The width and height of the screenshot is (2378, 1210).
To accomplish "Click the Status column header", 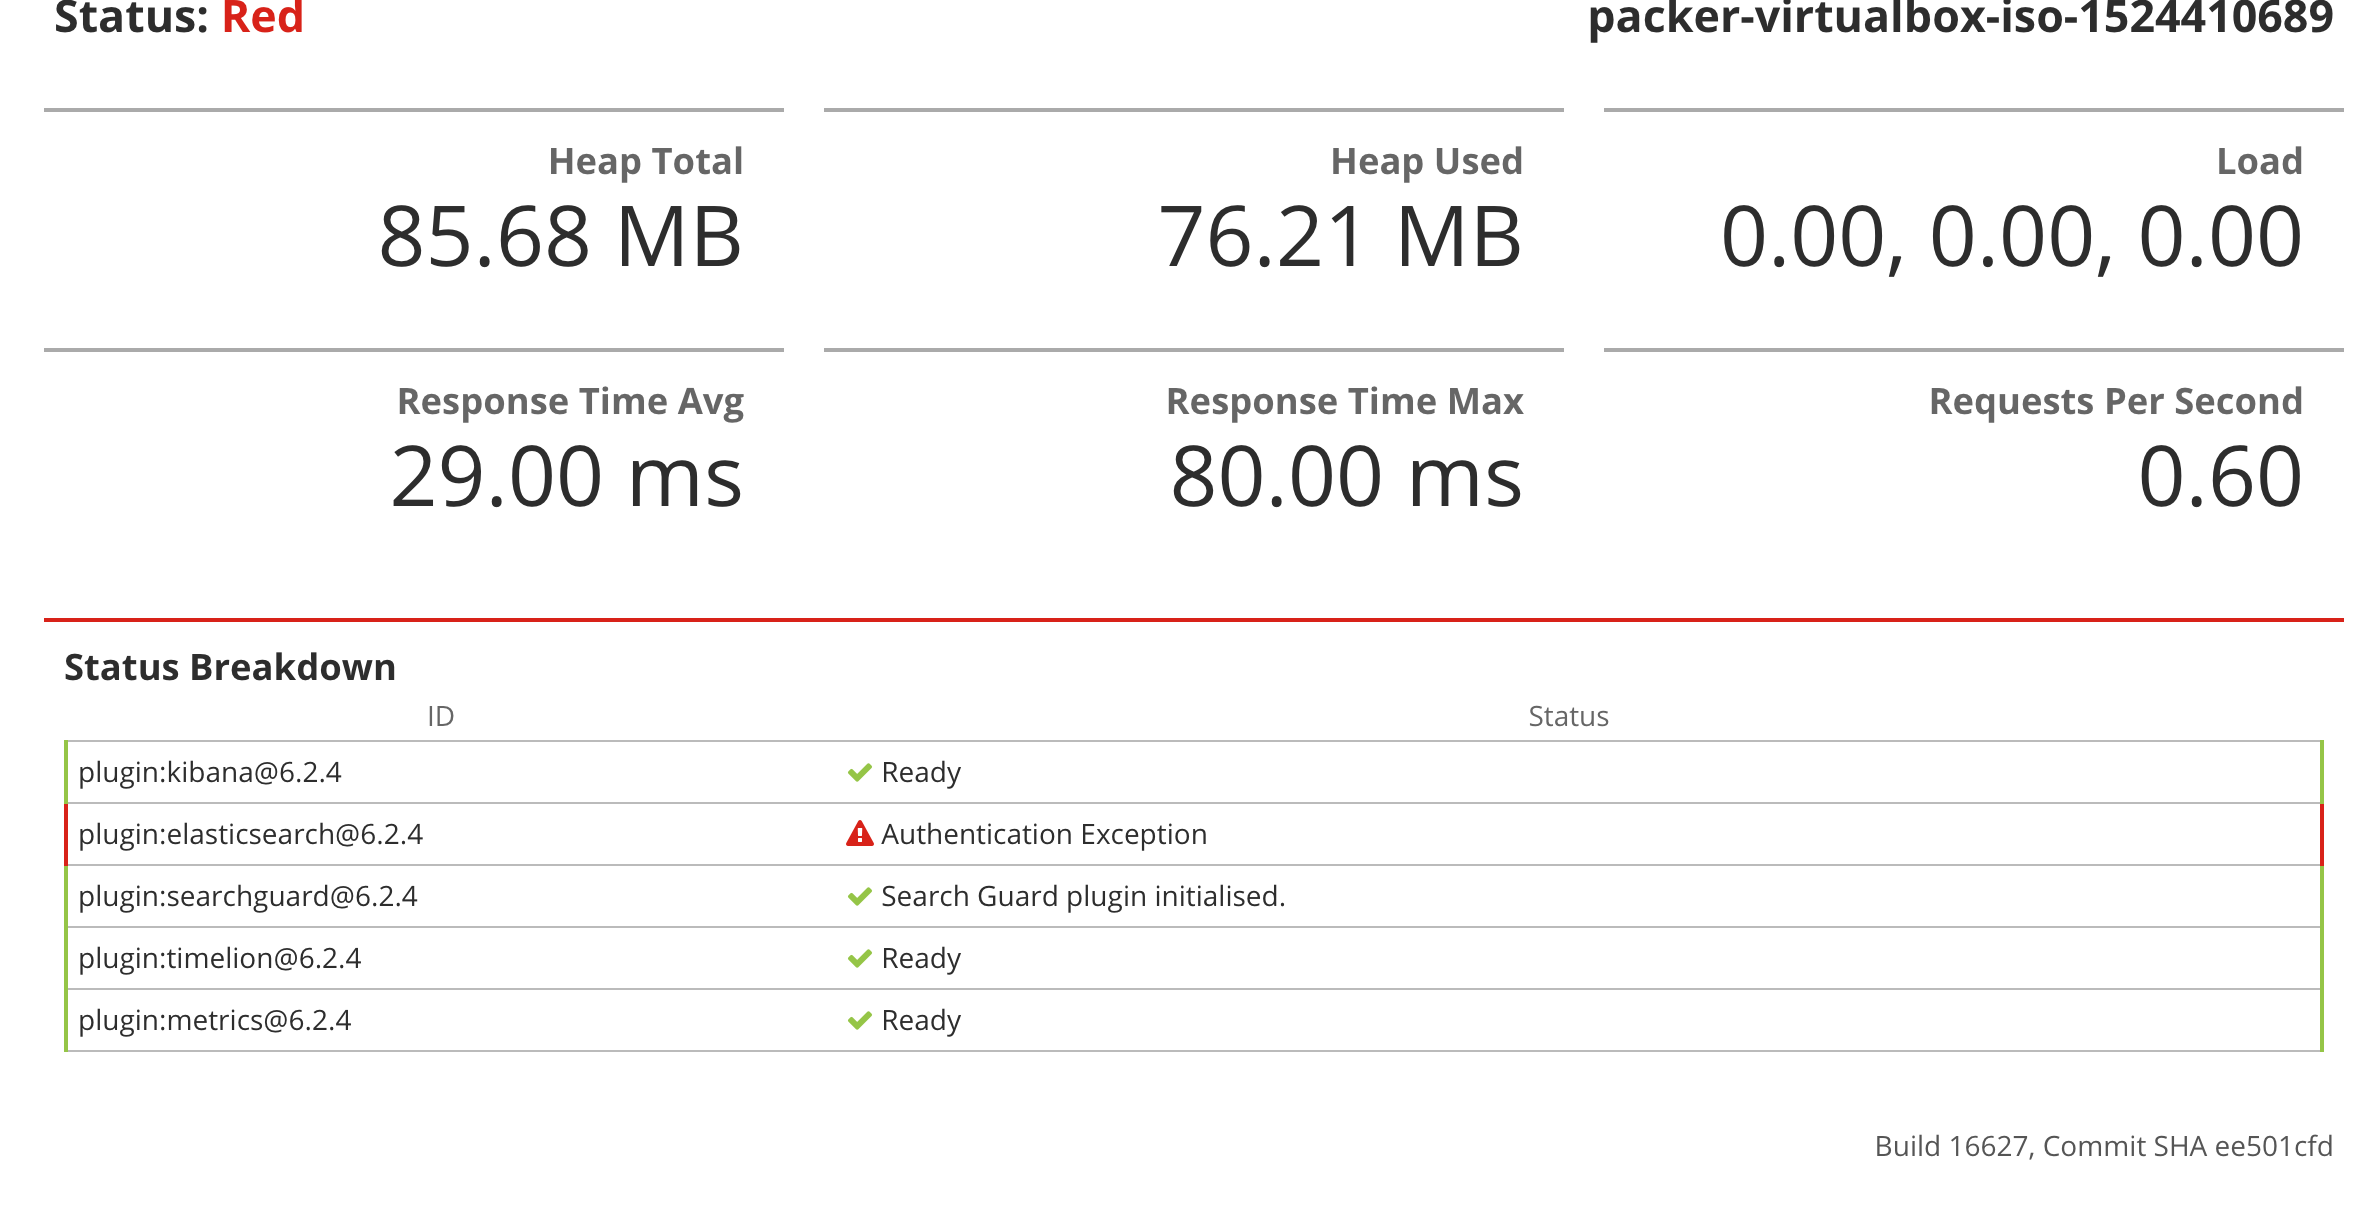I will pyautogui.click(x=1568, y=717).
